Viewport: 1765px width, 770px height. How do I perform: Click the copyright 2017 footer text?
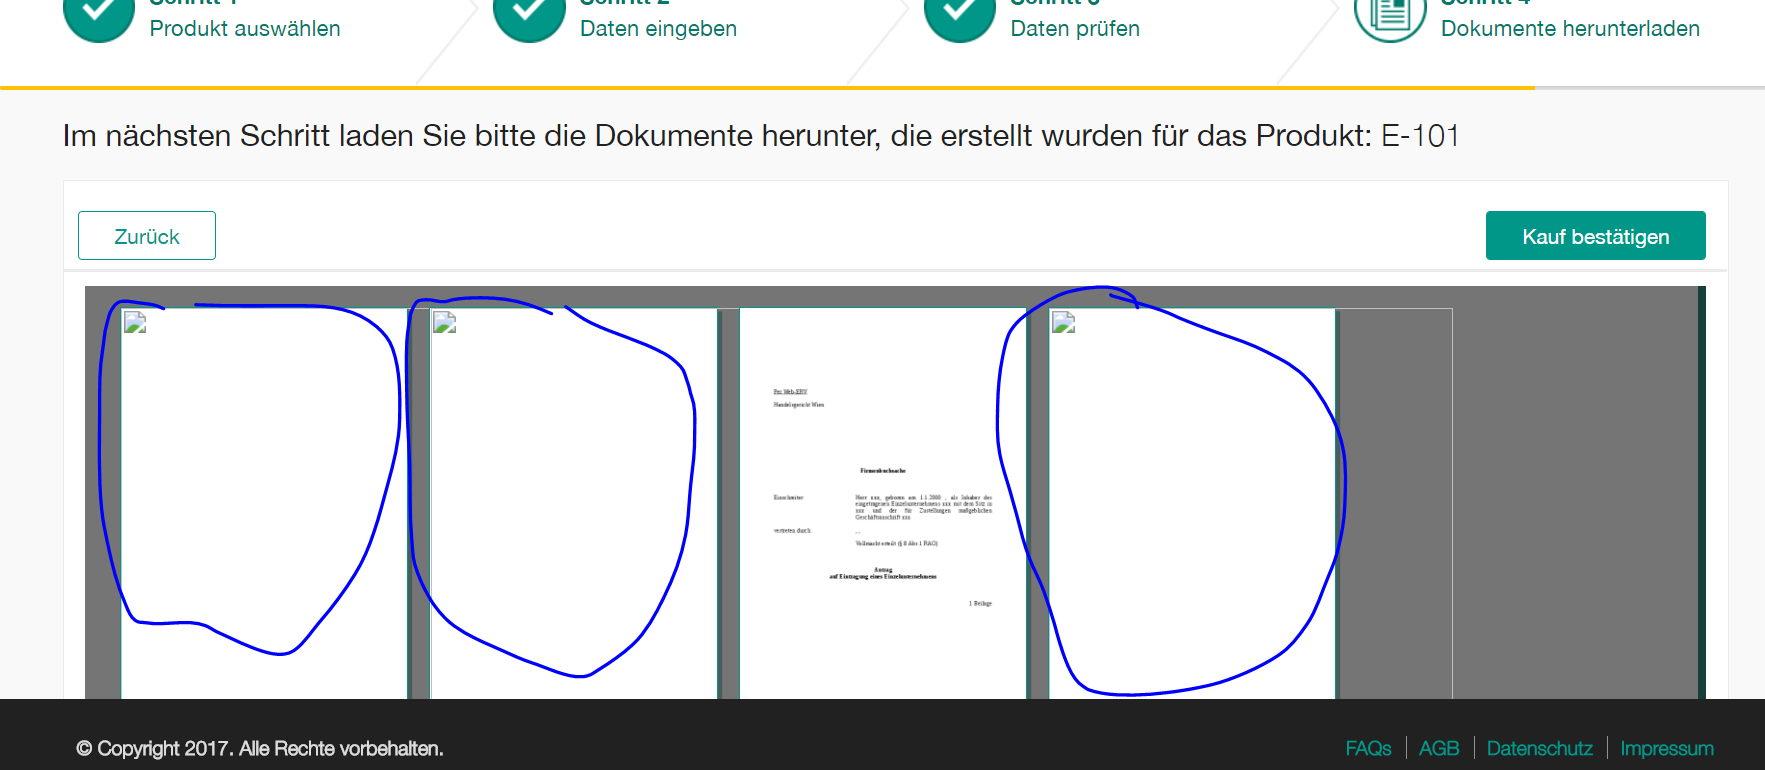tap(260, 748)
